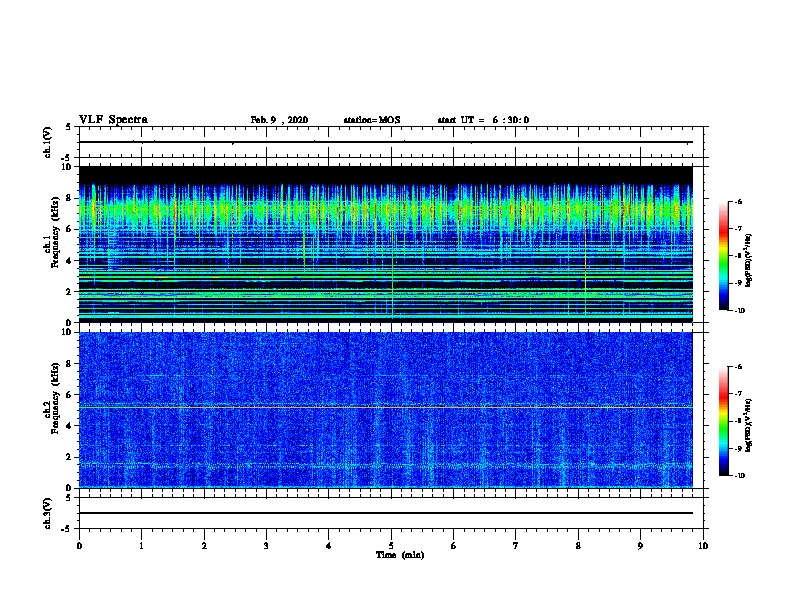Viewport: 792px width, 612px height.
Task: Click the ch.1 colorbar log(PSD) unit label
Action: point(749,261)
